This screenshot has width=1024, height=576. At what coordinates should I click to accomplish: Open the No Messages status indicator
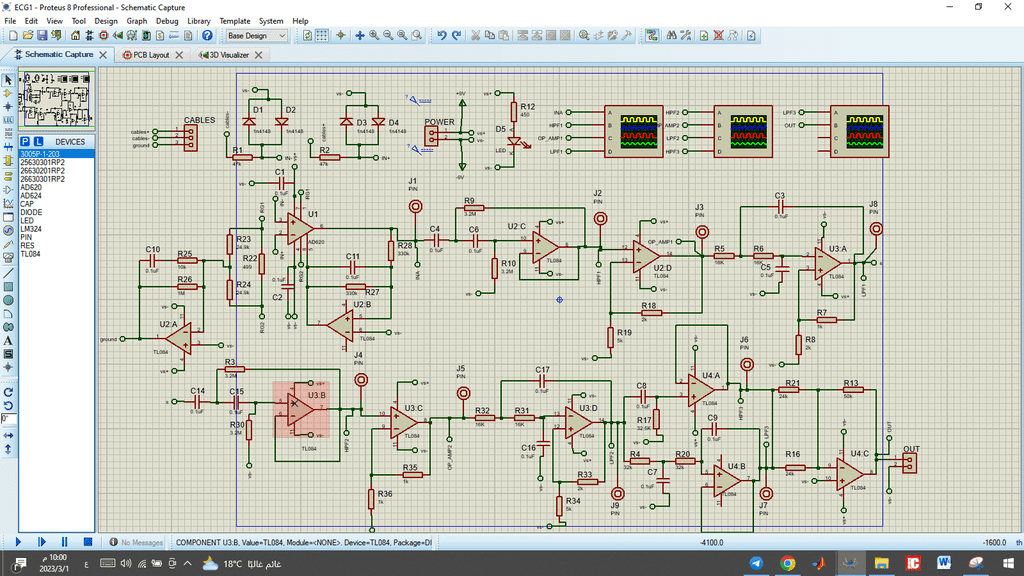[136, 542]
